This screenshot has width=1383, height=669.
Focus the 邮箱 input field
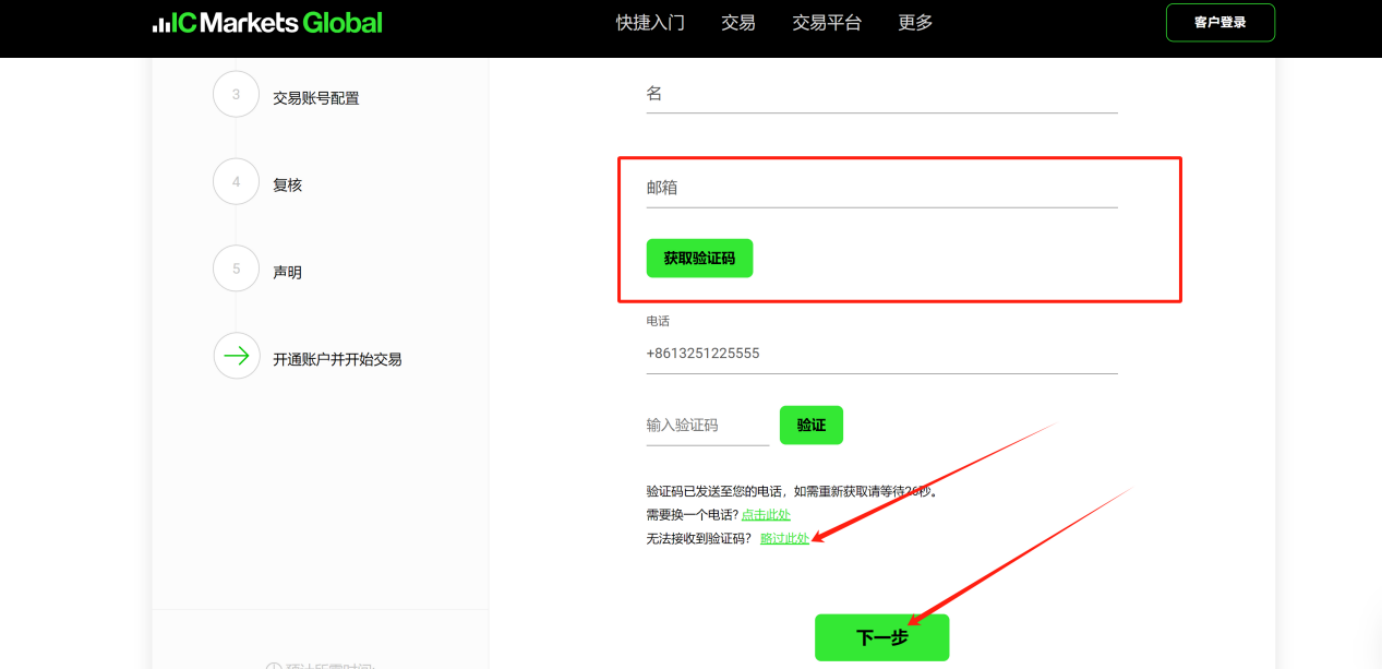[x=881, y=188]
